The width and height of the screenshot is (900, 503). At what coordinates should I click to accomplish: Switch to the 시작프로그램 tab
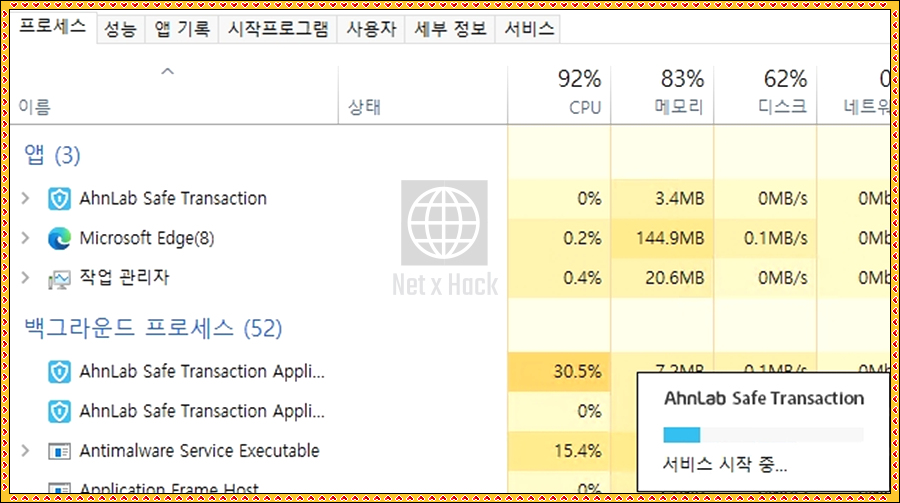click(278, 29)
